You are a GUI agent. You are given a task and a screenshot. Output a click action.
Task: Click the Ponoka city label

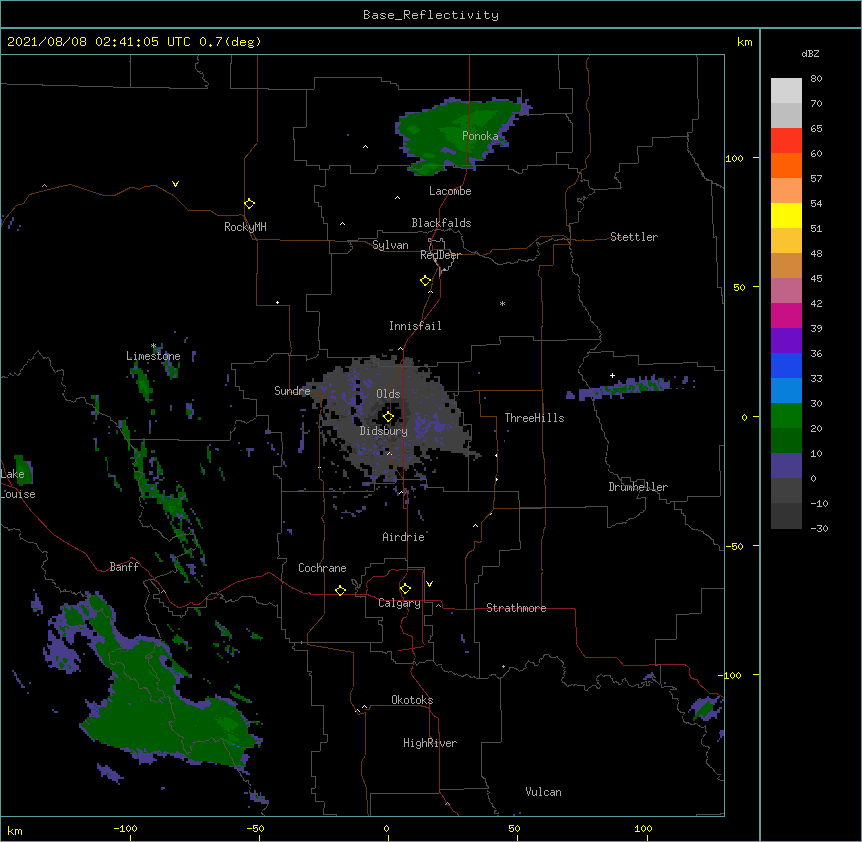point(480,136)
